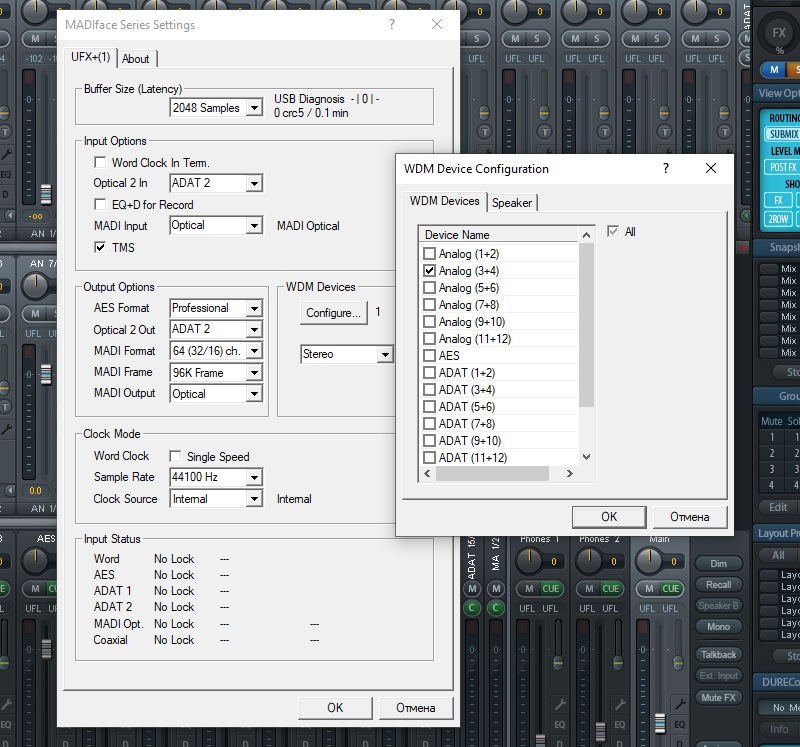Mute the Phones 2 output
This screenshot has width=800, height=747.
coord(589,589)
